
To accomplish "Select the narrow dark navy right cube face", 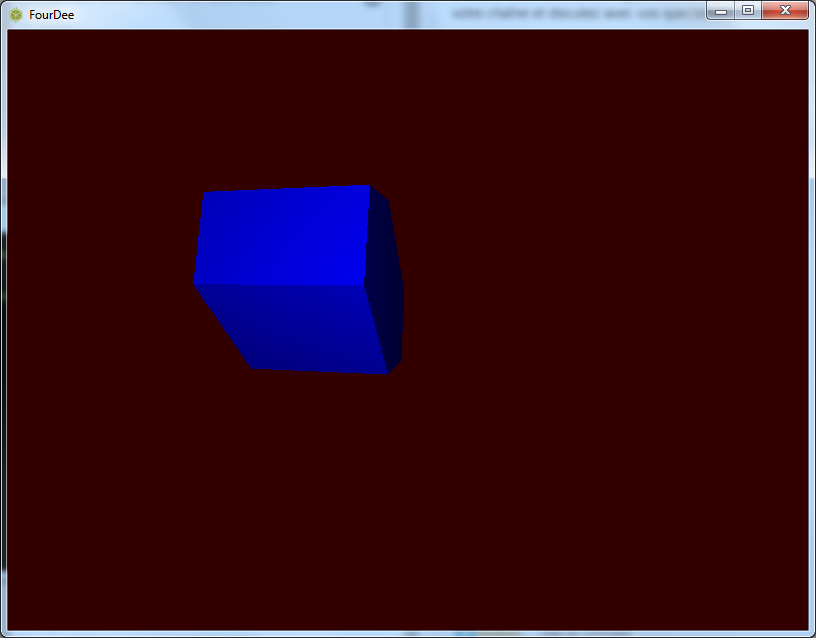I will click(386, 280).
